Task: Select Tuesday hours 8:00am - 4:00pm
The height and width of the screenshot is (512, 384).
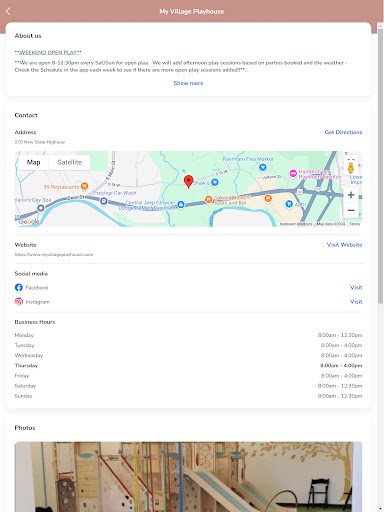Action: point(188,345)
